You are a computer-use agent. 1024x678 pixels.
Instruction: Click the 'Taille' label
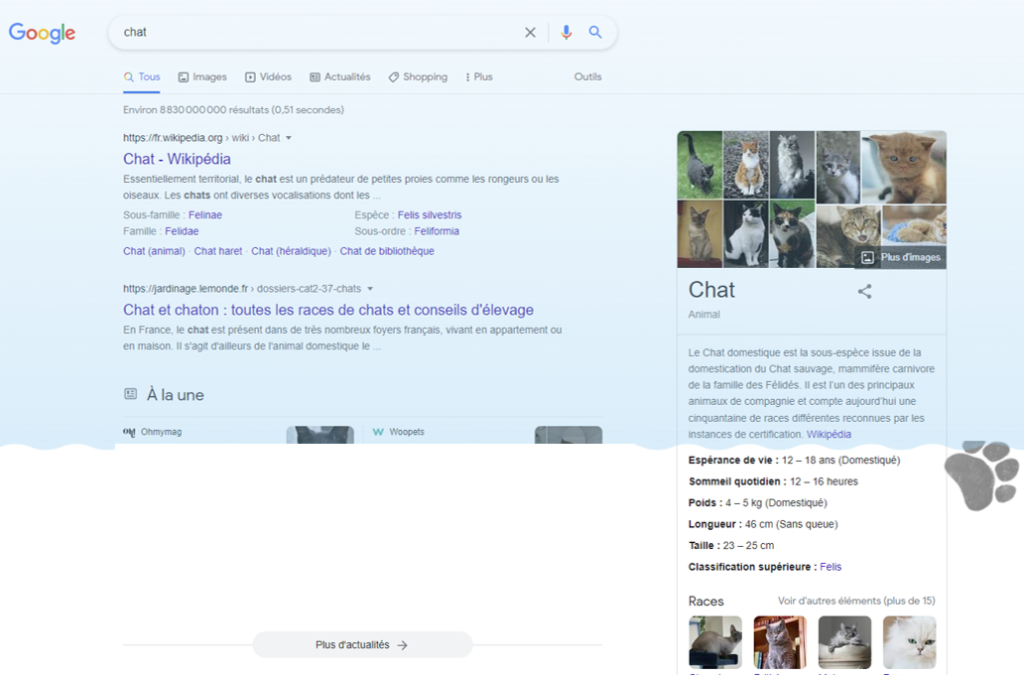[x=704, y=545]
